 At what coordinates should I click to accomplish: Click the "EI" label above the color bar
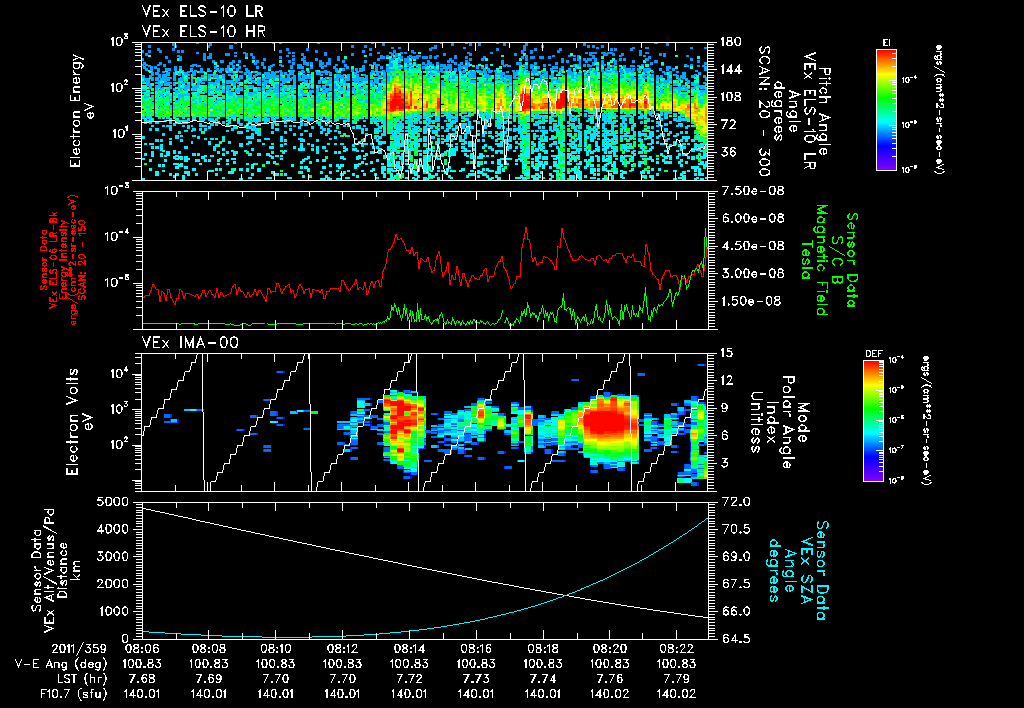point(887,42)
